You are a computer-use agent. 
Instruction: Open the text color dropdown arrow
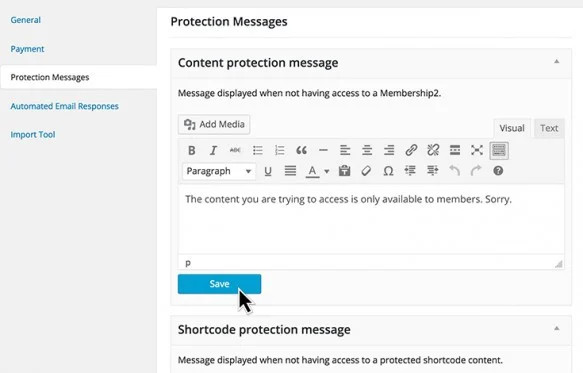326,171
